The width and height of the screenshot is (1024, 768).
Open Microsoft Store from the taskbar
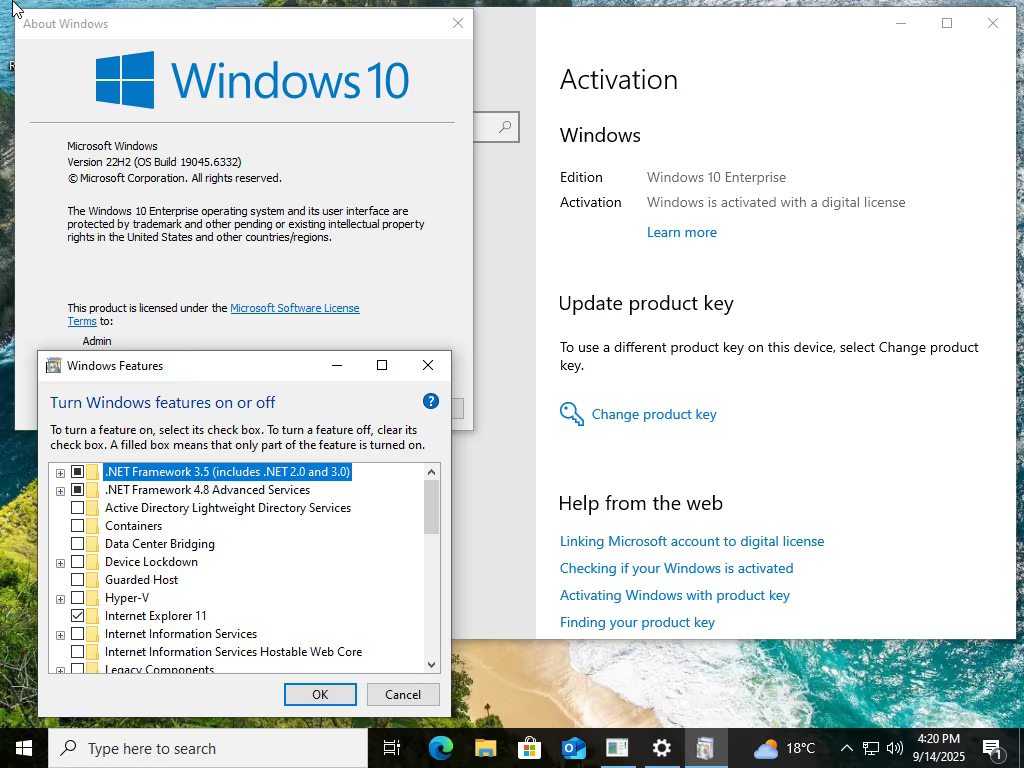[x=529, y=748]
